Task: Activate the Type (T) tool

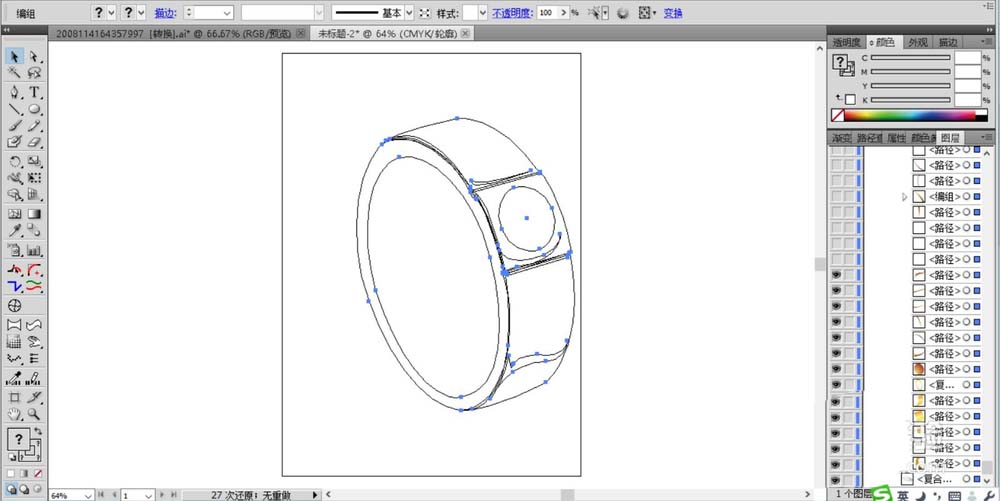Action: coord(34,92)
